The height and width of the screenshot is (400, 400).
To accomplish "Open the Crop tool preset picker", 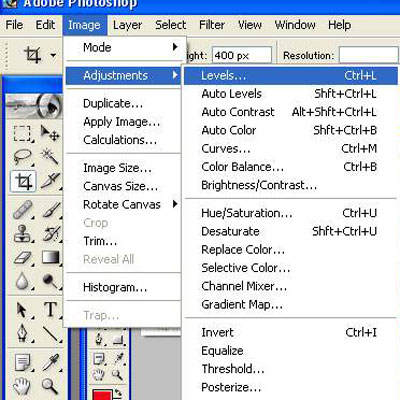I will tap(53, 55).
